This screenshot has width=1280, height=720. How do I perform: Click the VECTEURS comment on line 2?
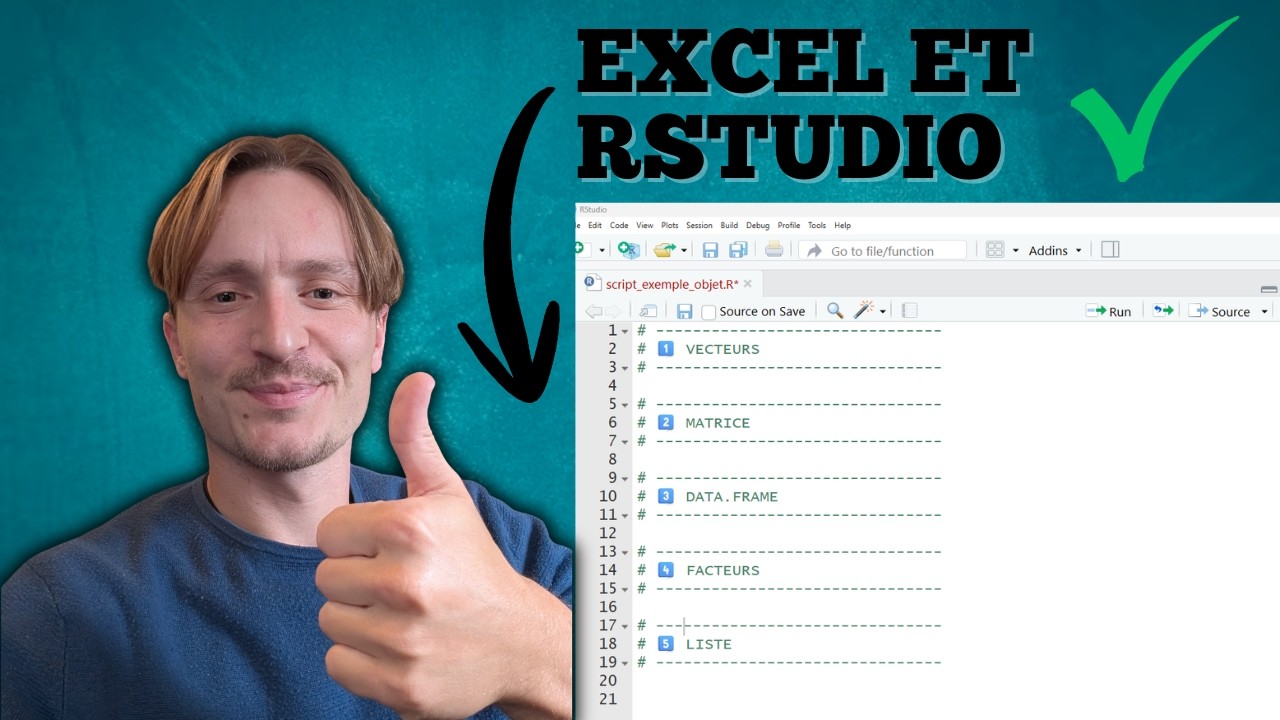point(722,349)
